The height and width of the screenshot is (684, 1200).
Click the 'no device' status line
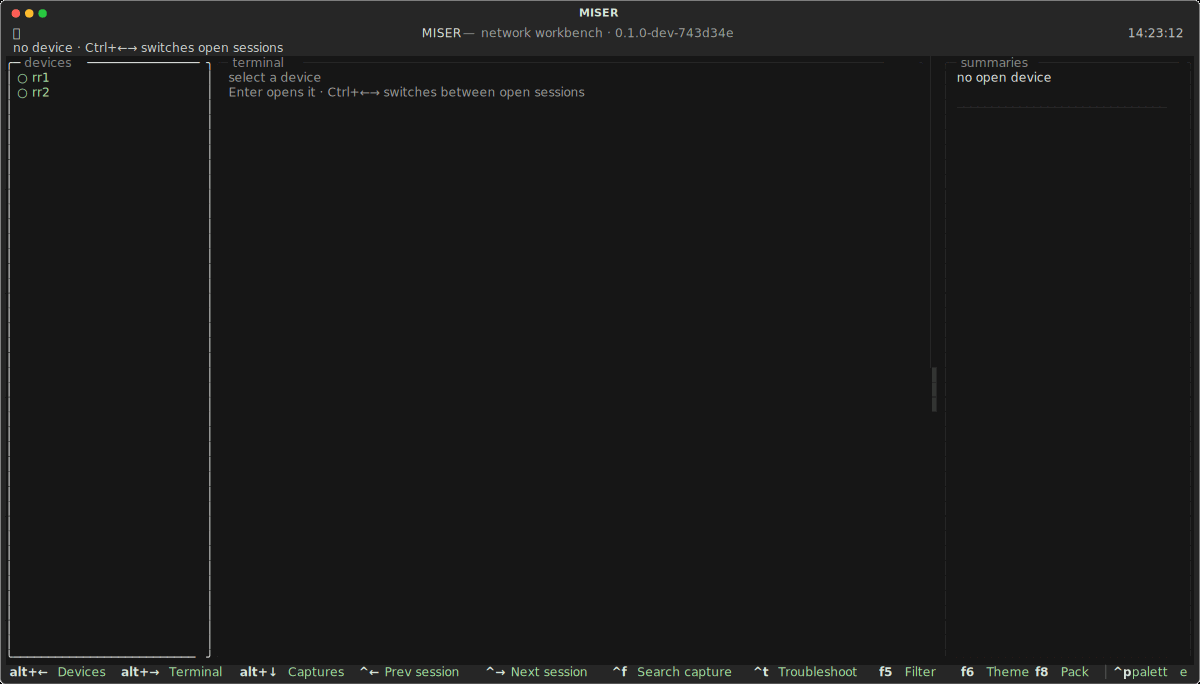(x=148, y=47)
